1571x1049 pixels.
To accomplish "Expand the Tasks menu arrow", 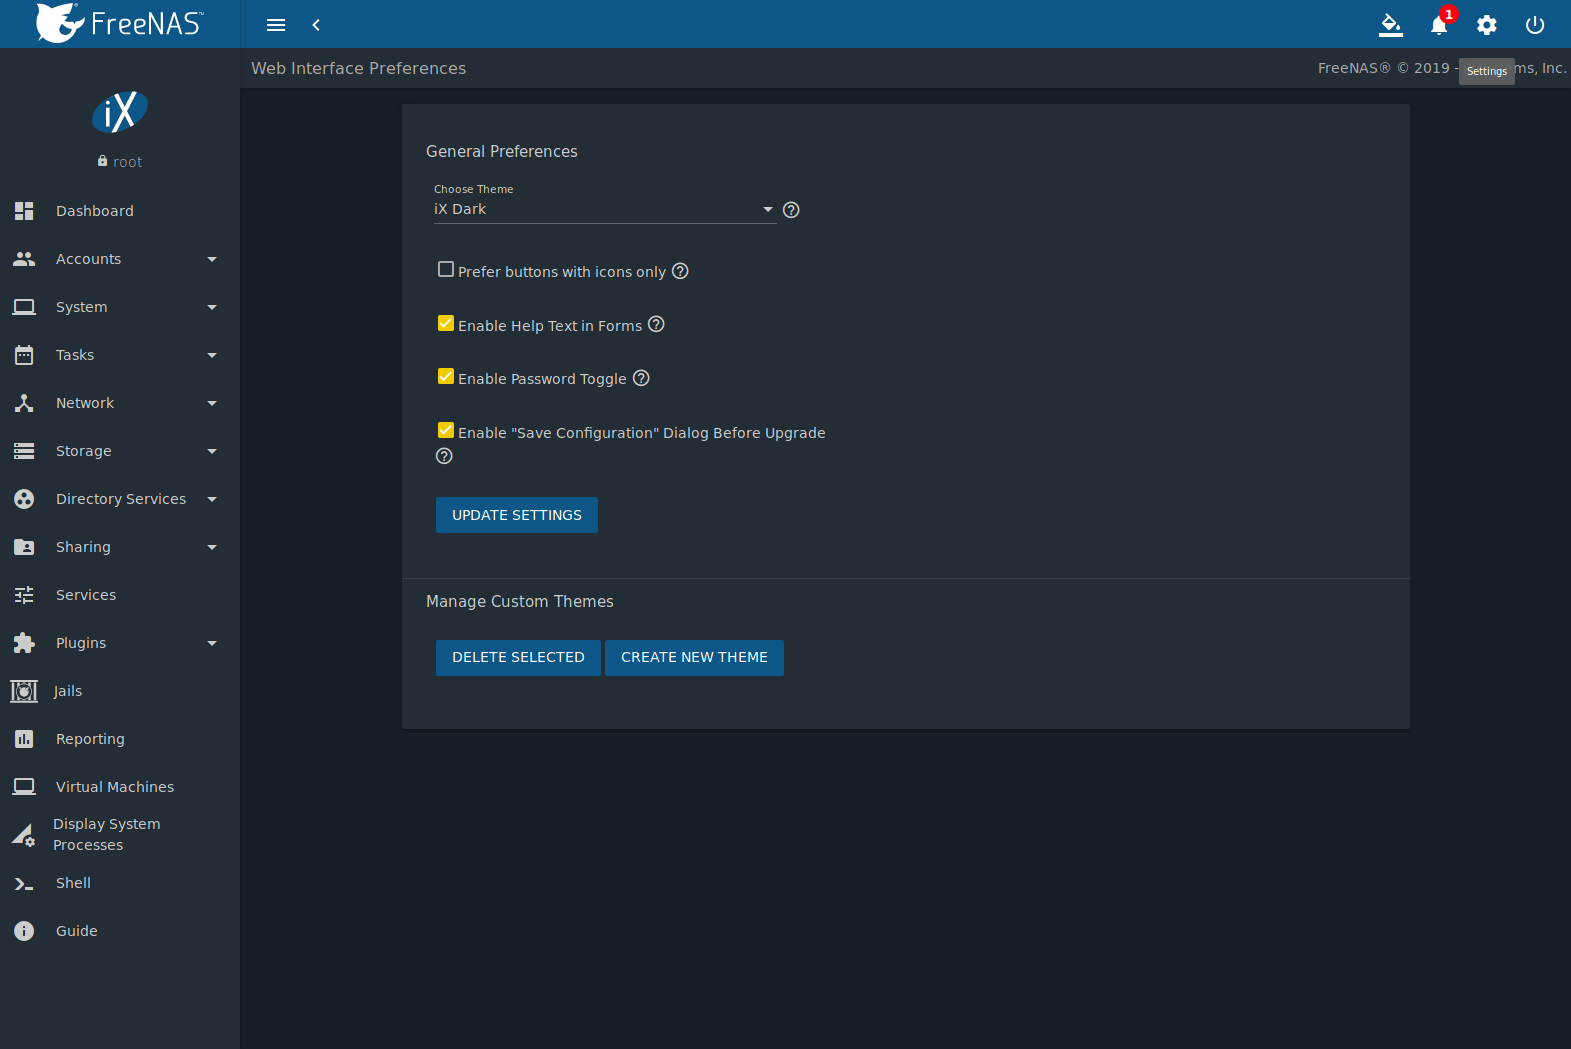I will tap(212, 355).
